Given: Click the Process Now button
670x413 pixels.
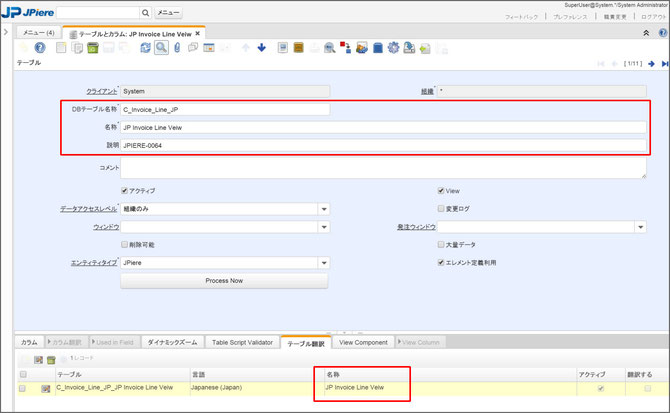Looking at the screenshot, I should click(224, 281).
